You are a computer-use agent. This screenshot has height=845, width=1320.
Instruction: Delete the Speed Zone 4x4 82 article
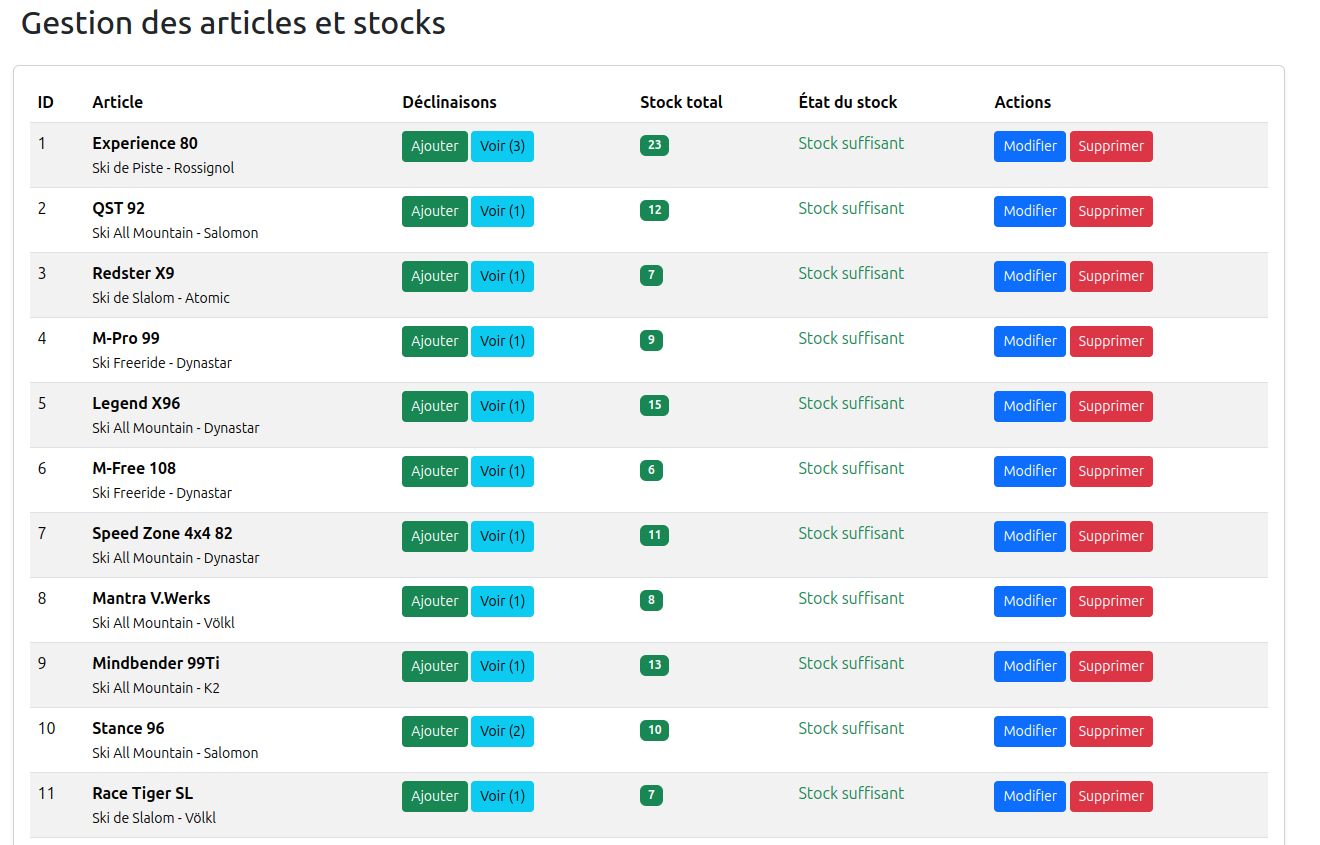tap(1111, 536)
